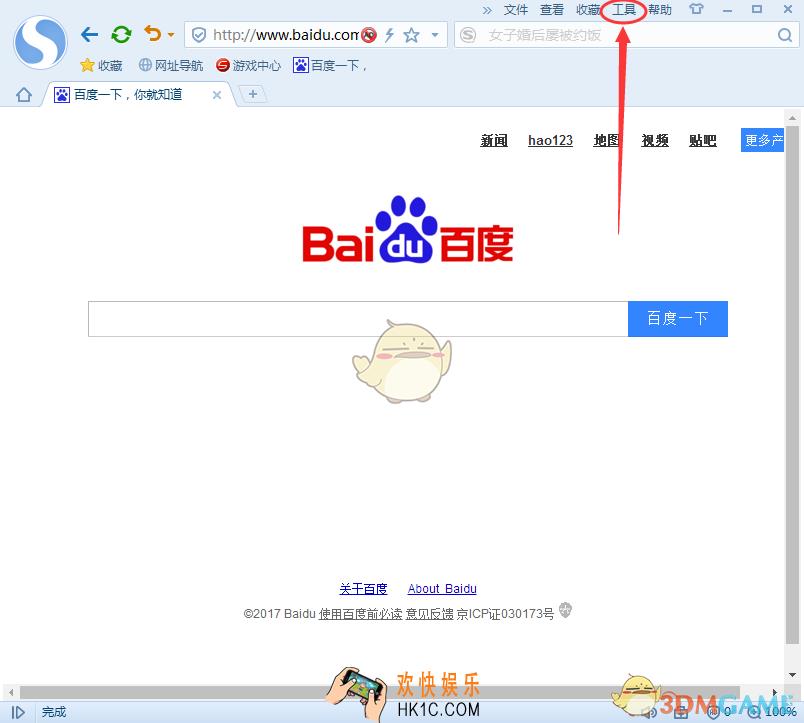Open the 工具 menu
This screenshot has height=723, width=804.
(624, 10)
